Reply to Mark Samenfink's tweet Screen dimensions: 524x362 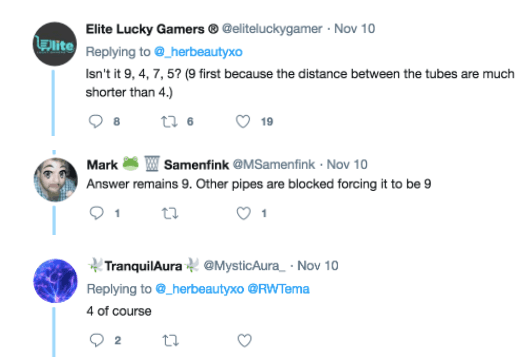pyautogui.click(x=97, y=213)
